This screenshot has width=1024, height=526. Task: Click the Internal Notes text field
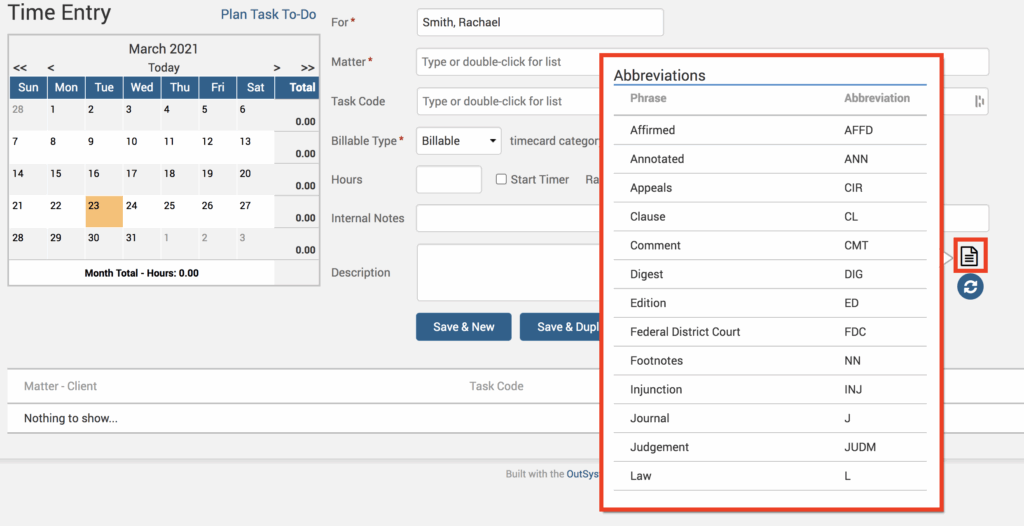pyautogui.click(x=507, y=218)
